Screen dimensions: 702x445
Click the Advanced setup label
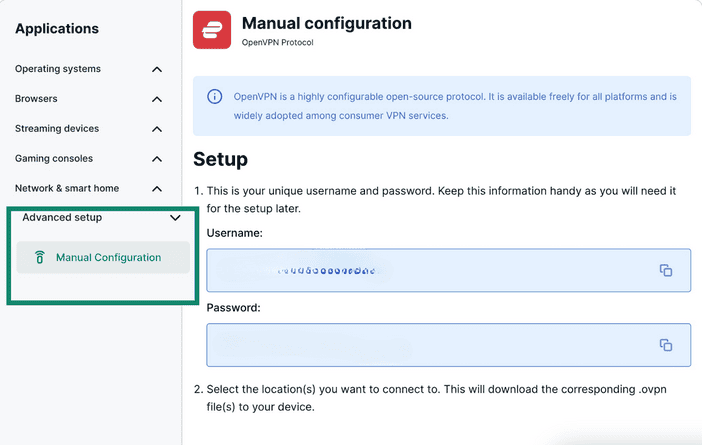pos(62,217)
